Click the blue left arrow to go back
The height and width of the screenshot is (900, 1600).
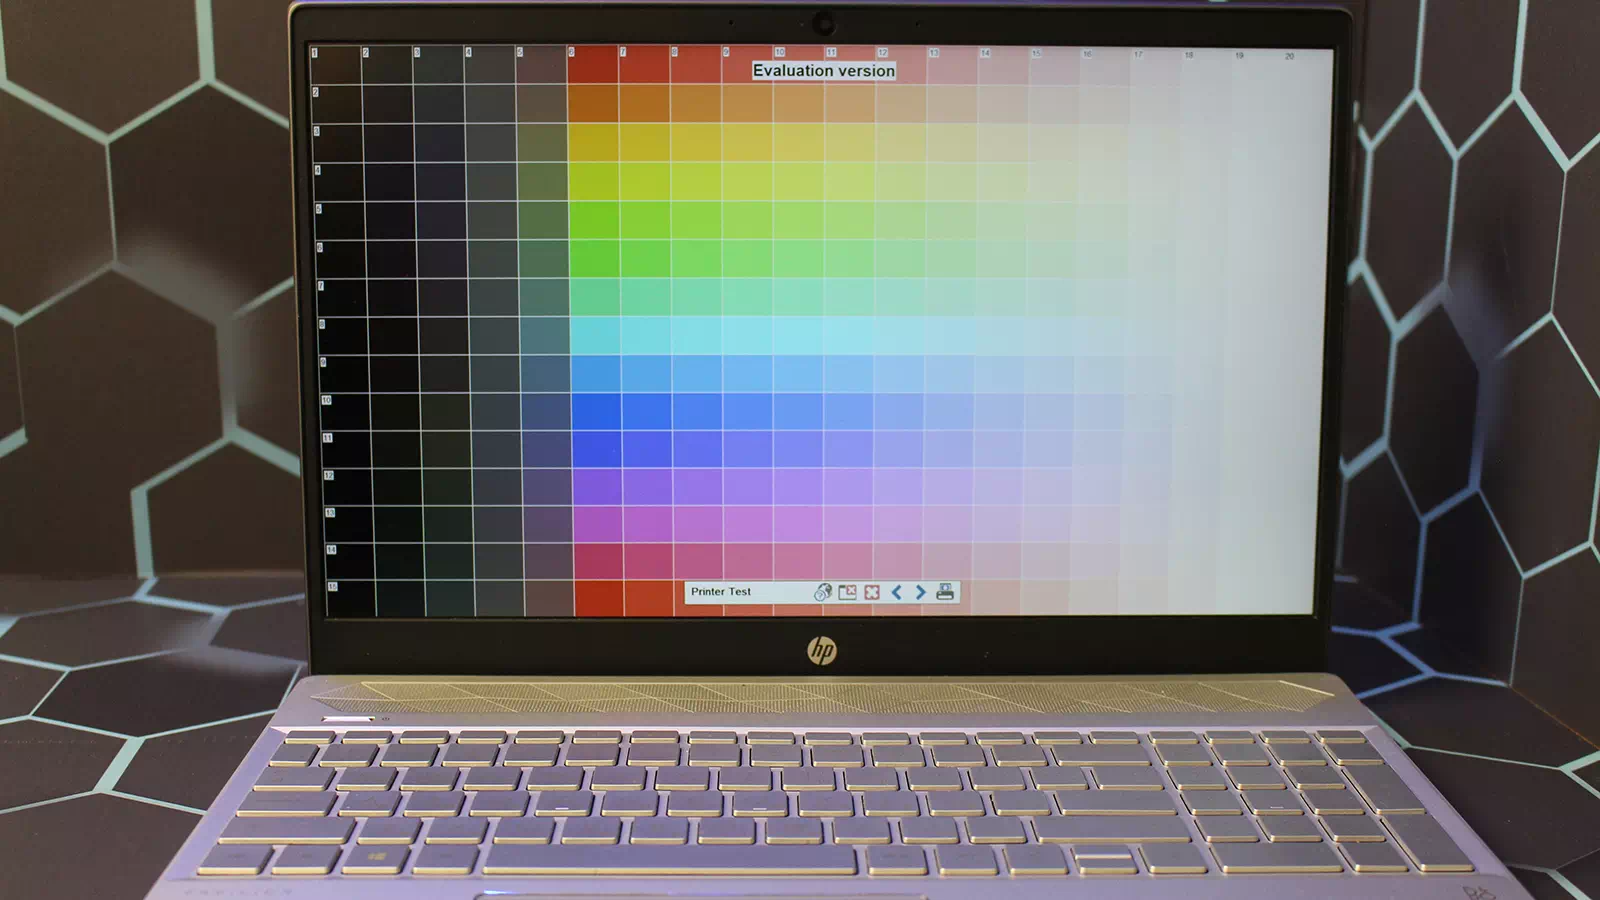coord(896,592)
